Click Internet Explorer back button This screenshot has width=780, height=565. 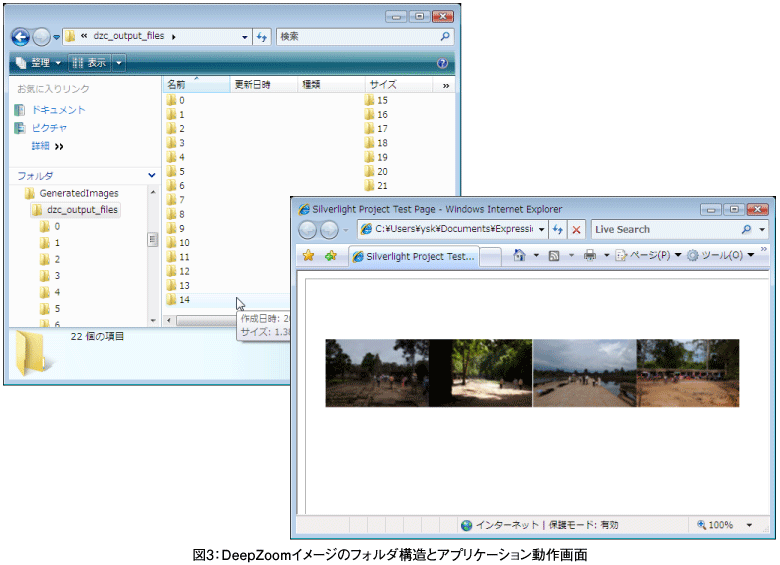point(307,230)
